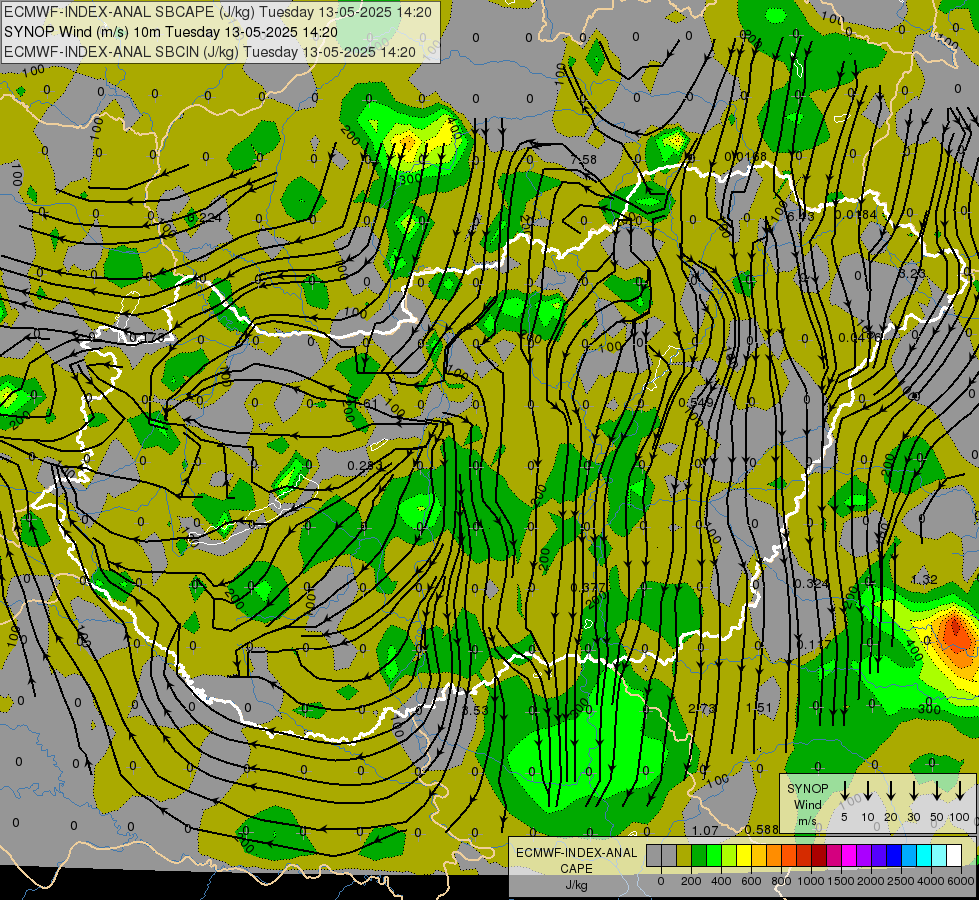This screenshot has height=900, width=979.
Task: Click the '0.549' value on the map
Action: point(696,403)
